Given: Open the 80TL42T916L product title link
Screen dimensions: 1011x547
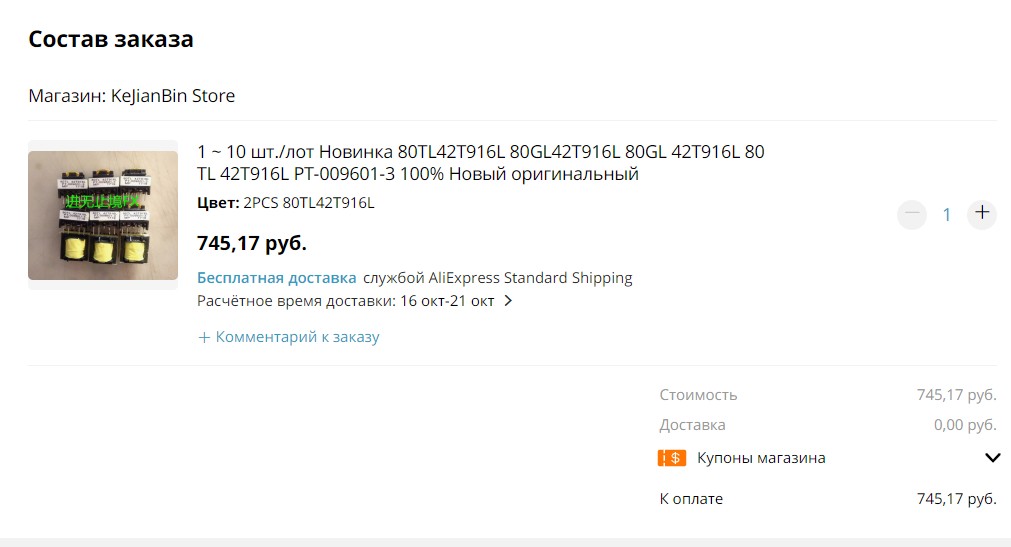Looking at the screenshot, I should pyautogui.click(x=480, y=163).
